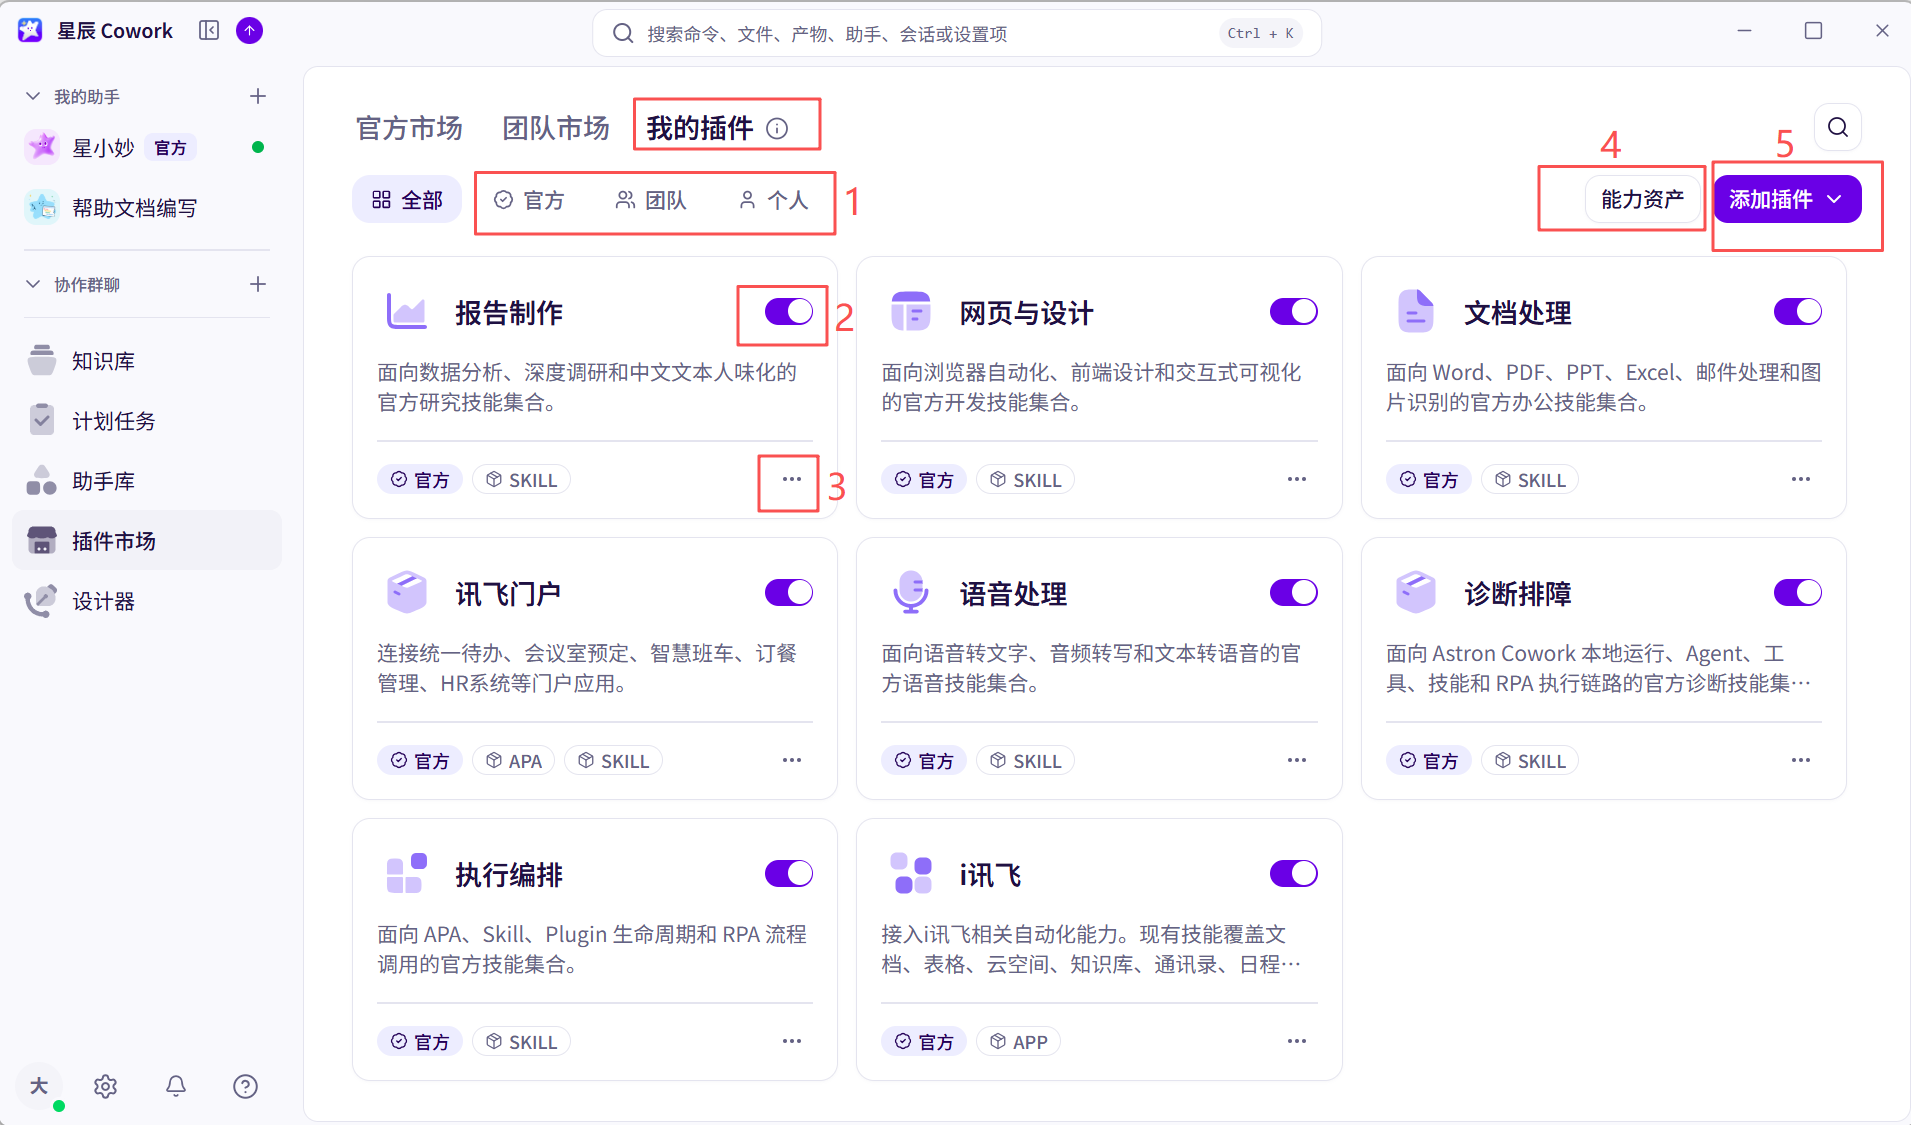Image resolution: width=1911 pixels, height=1125 pixels.
Task: Click the 网页与设计 card description text
Action: click(x=1091, y=387)
